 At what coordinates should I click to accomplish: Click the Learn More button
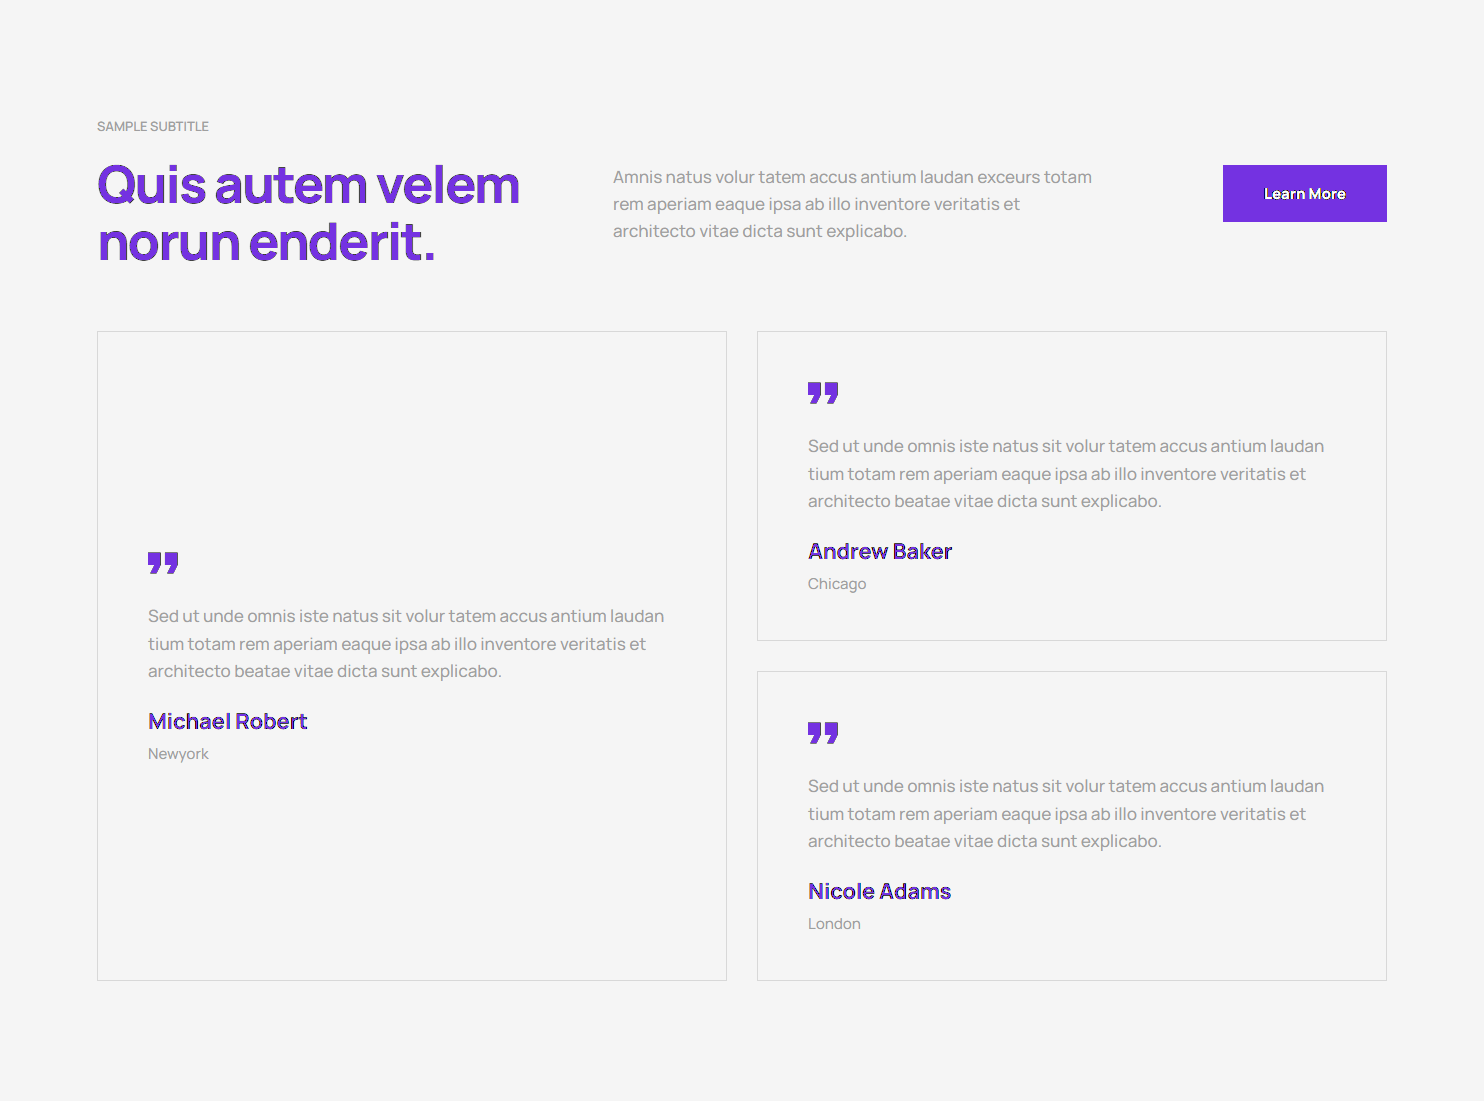[x=1304, y=193]
